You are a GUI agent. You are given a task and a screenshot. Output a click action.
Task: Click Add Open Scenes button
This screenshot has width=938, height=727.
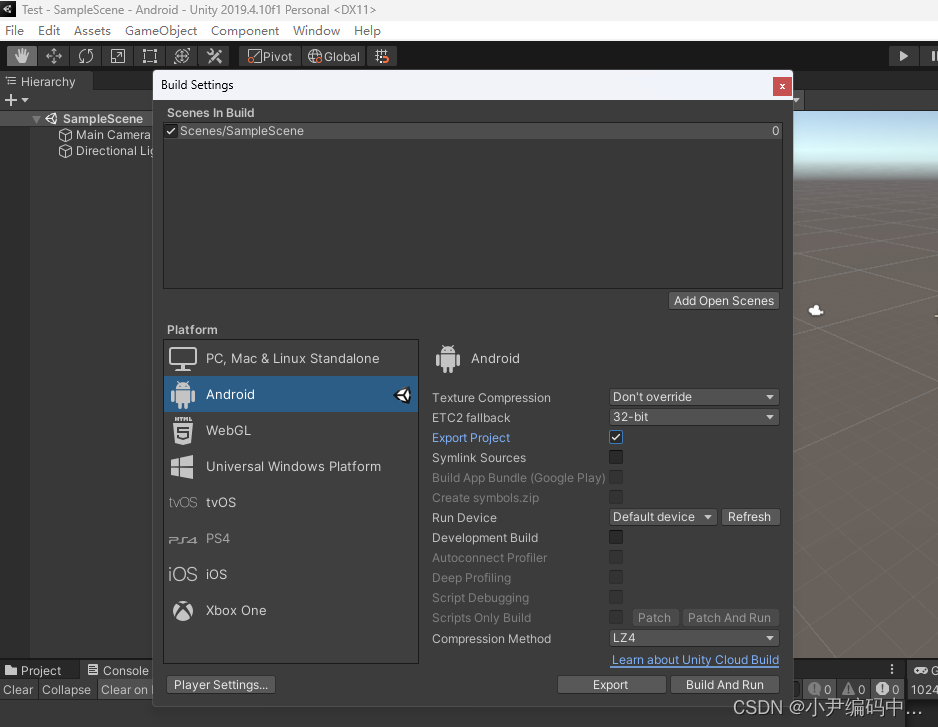(724, 300)
